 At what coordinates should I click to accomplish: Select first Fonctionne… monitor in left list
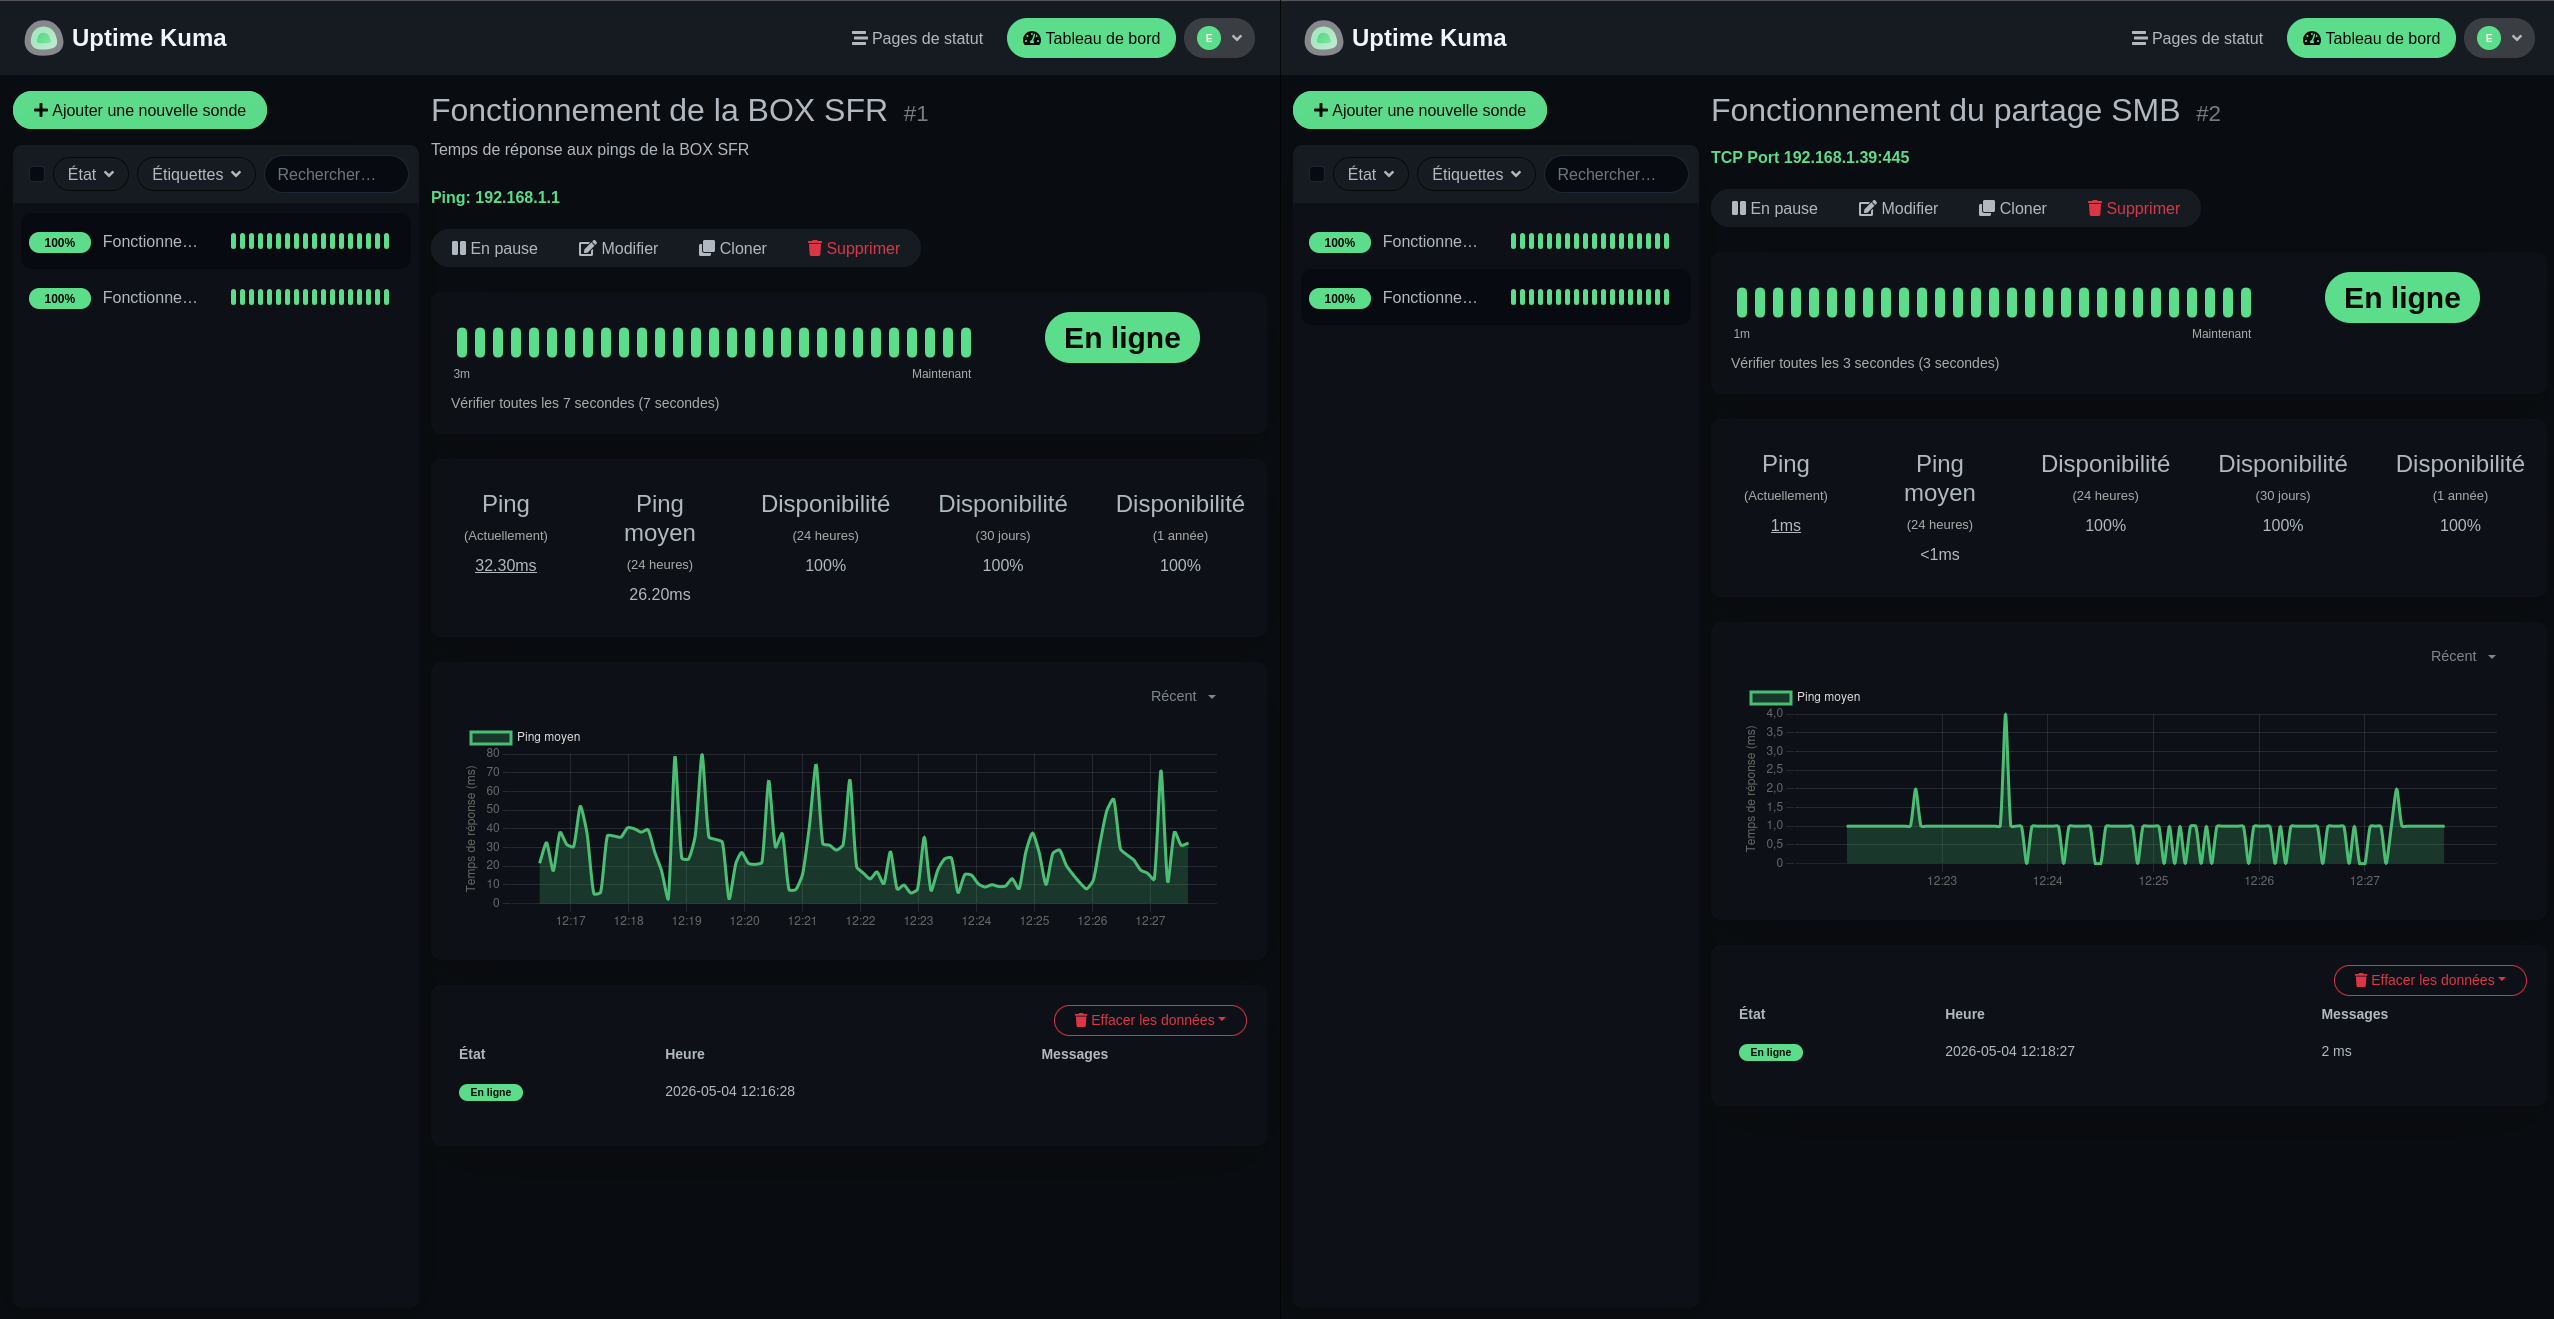(x=216, y=241)
